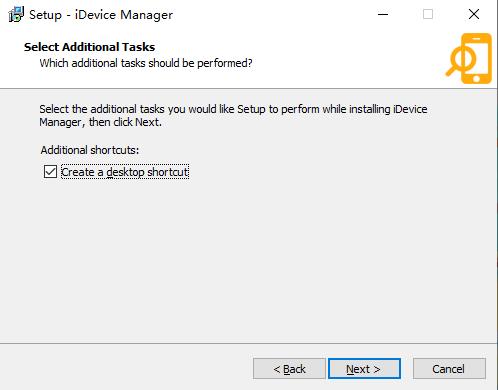This screenshot has height=390, width=498.
Task: Click the magnifying glass in the orange logo
Action: pyautogui.click(x=460, y=62)
